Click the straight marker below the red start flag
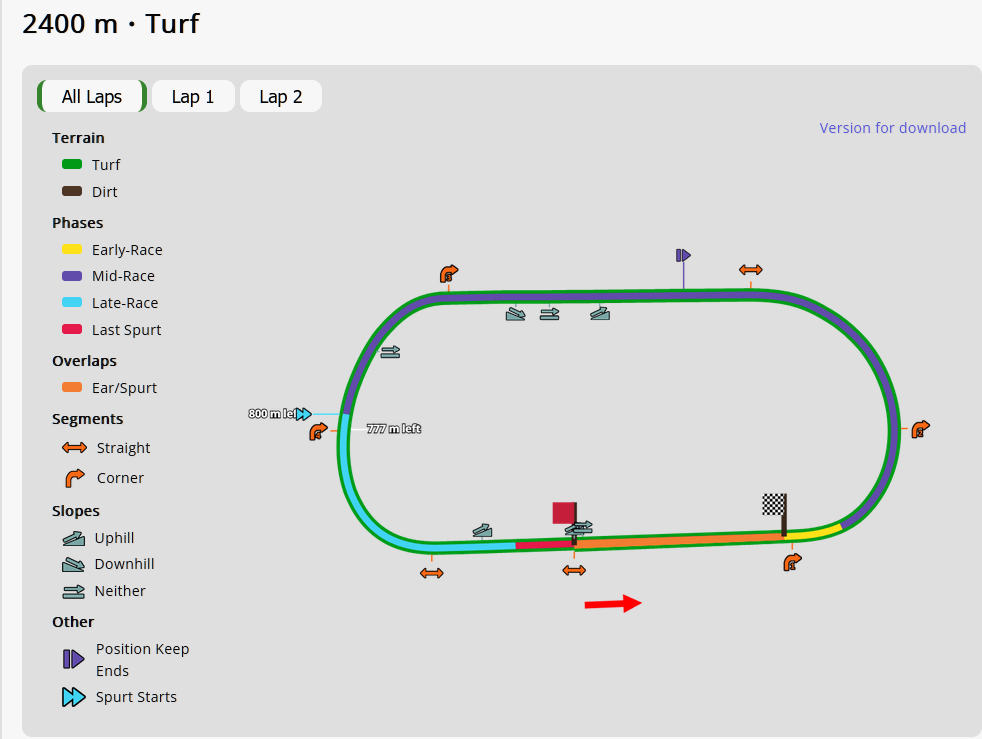Image resolution: width=982 pixels, height=739 pixels. click(x=574, y=570)
